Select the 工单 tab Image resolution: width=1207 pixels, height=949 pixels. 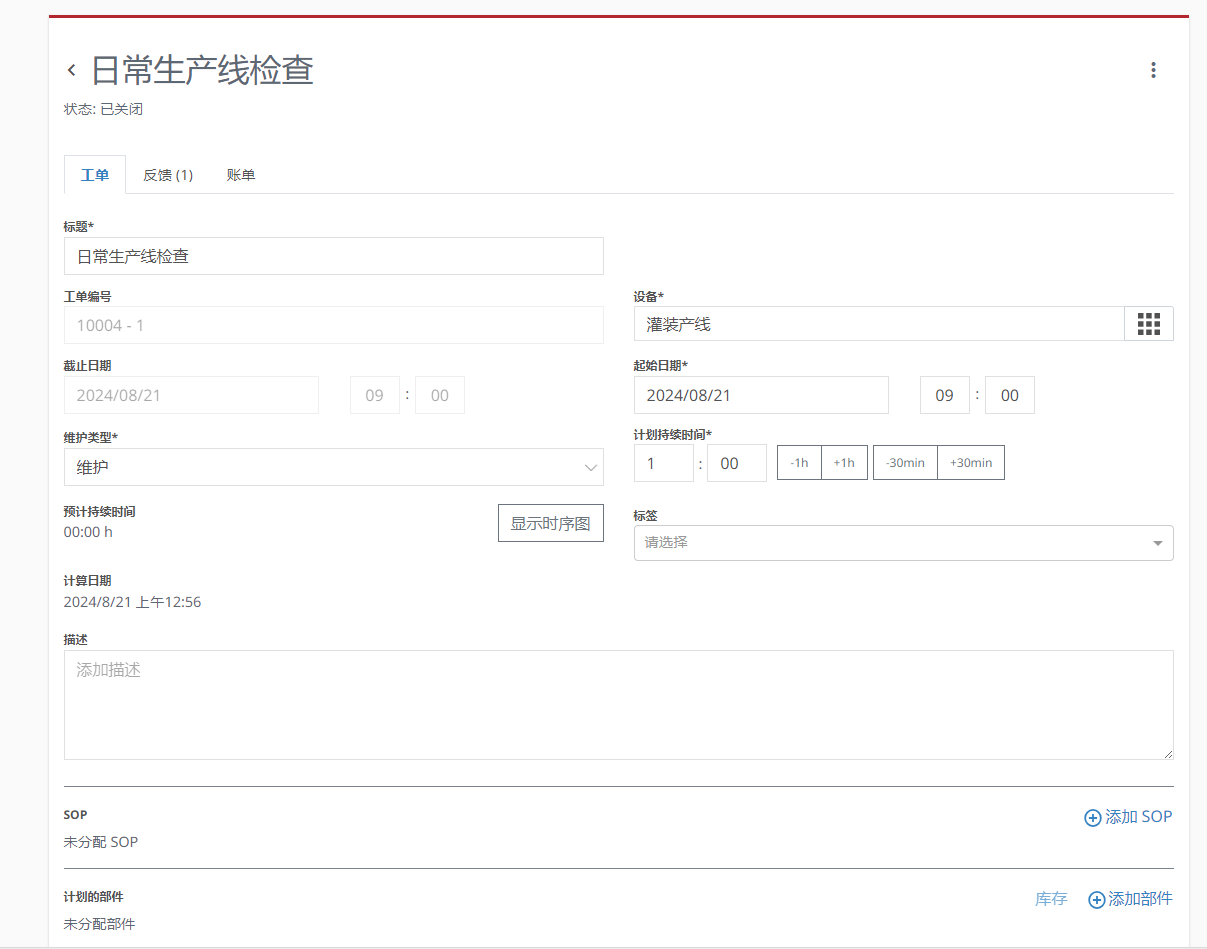[x=94, y=174]
